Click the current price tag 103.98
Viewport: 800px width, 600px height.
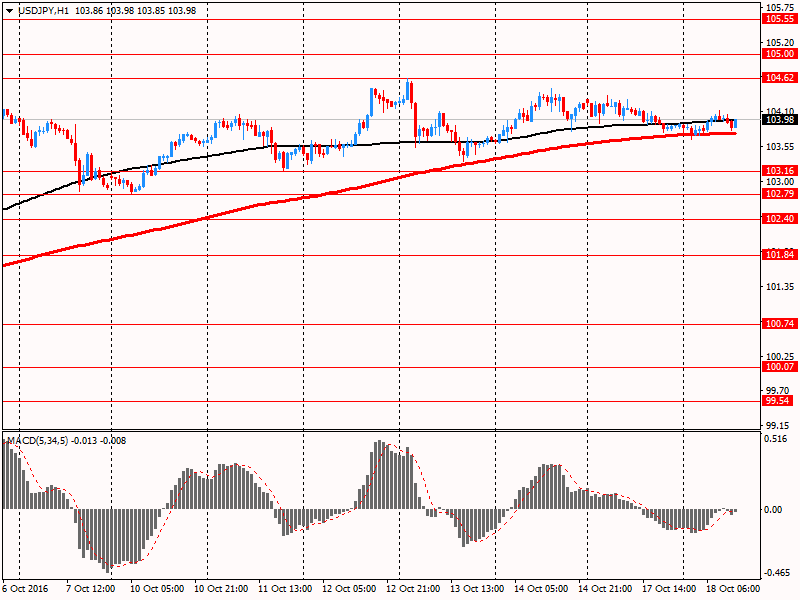[780, 120]
